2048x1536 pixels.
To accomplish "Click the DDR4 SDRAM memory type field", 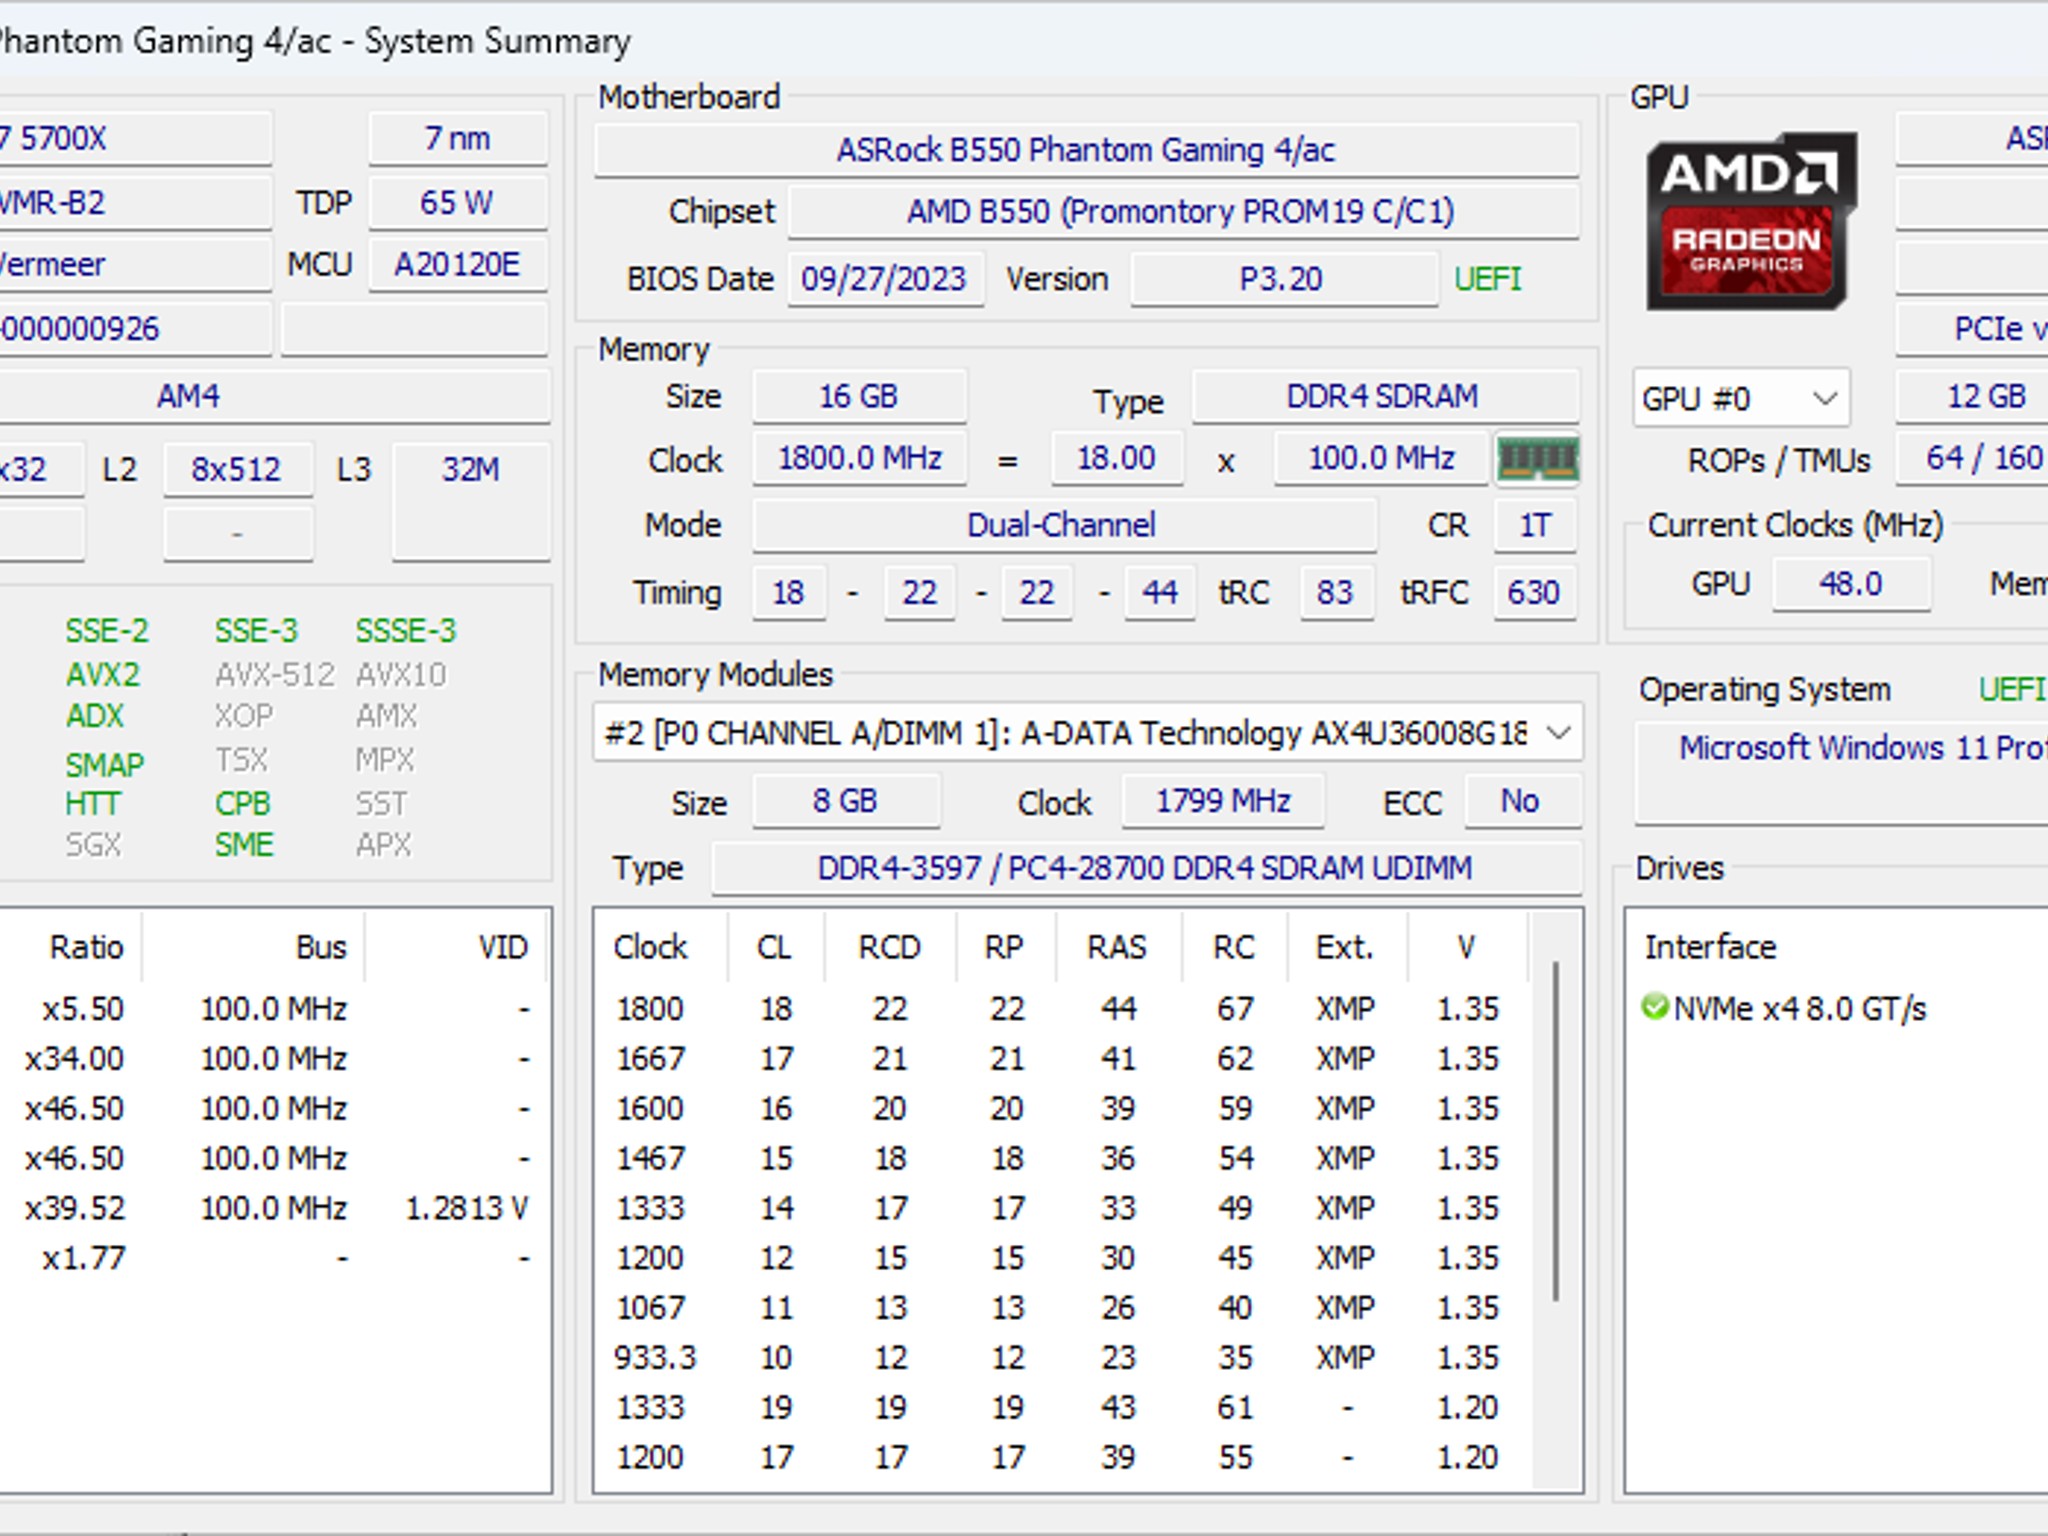I will pyautogui.click(x=1384, y=396).
